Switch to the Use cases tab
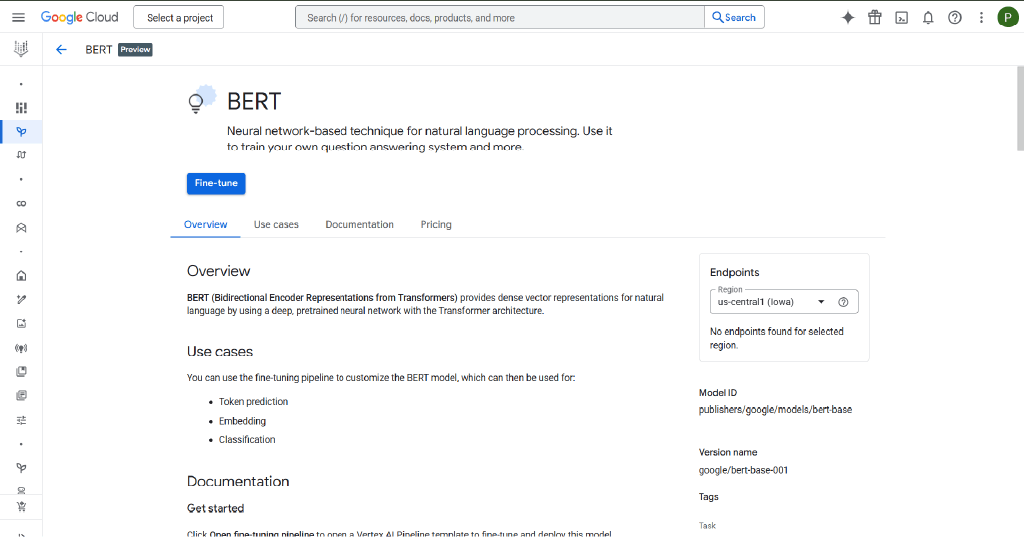This screenshot has height=537, width=1024. pos(276,225)
